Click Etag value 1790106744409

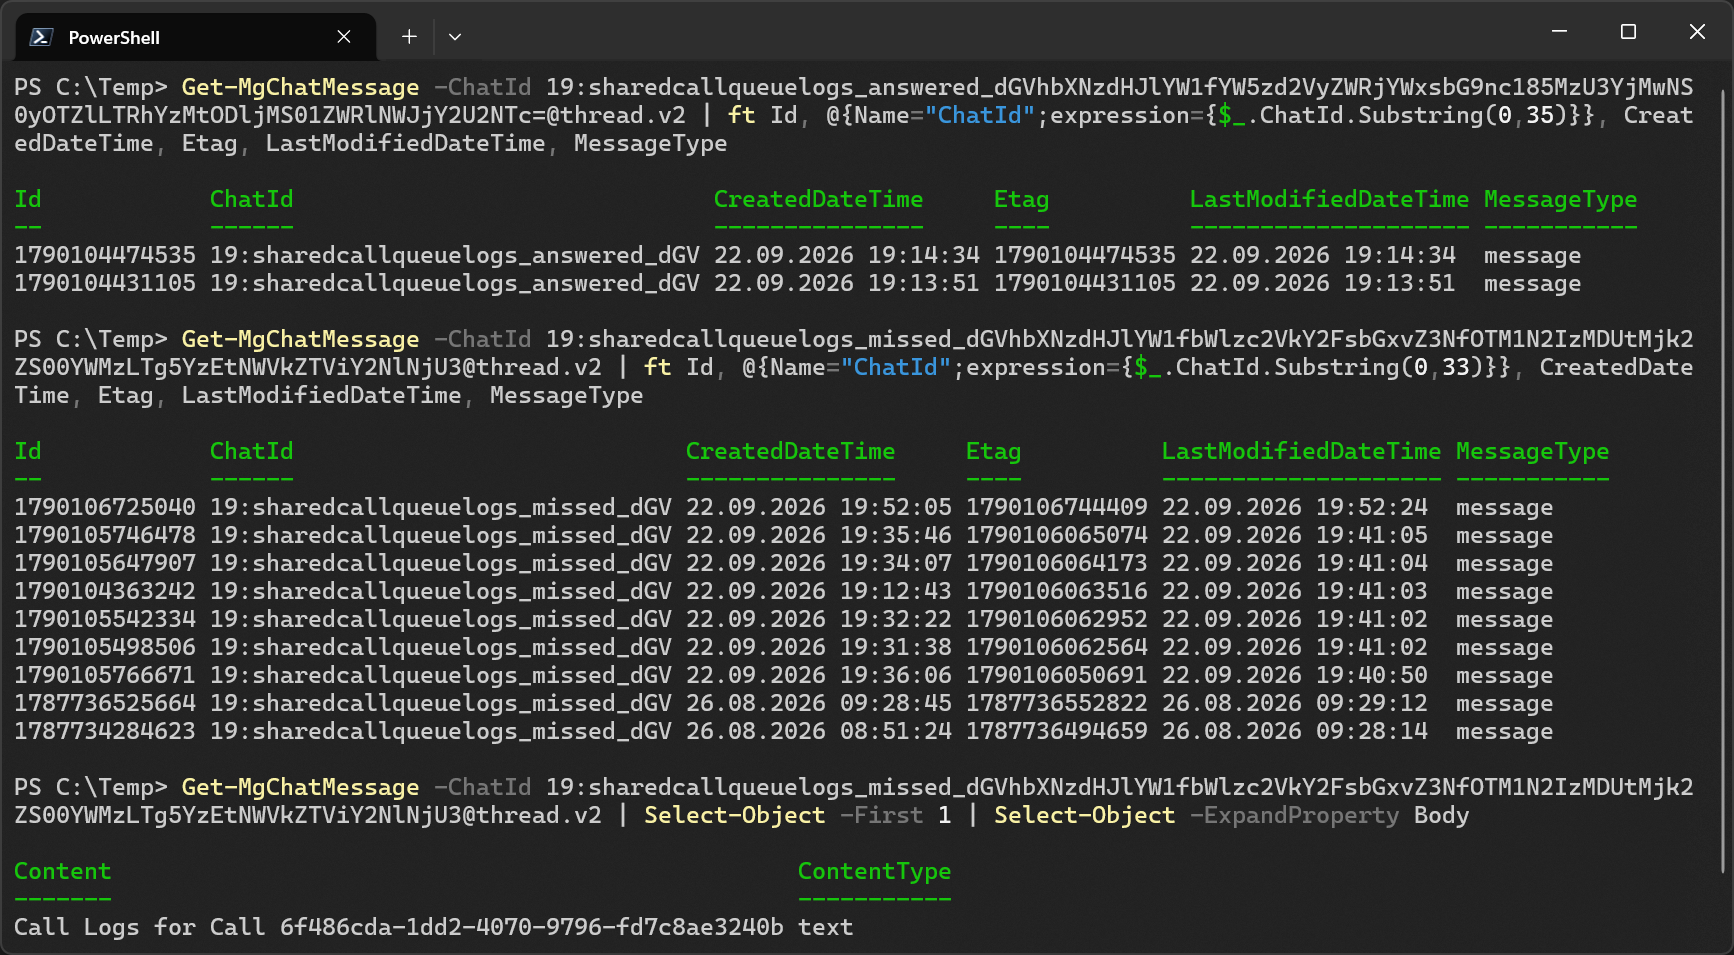1057,507
